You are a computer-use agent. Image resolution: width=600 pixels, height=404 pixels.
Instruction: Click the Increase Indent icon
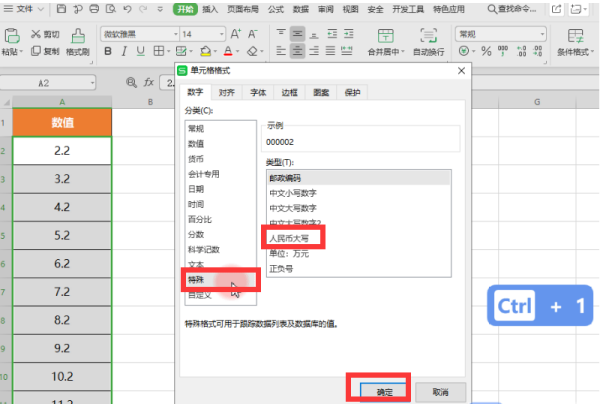coord(349,34)
